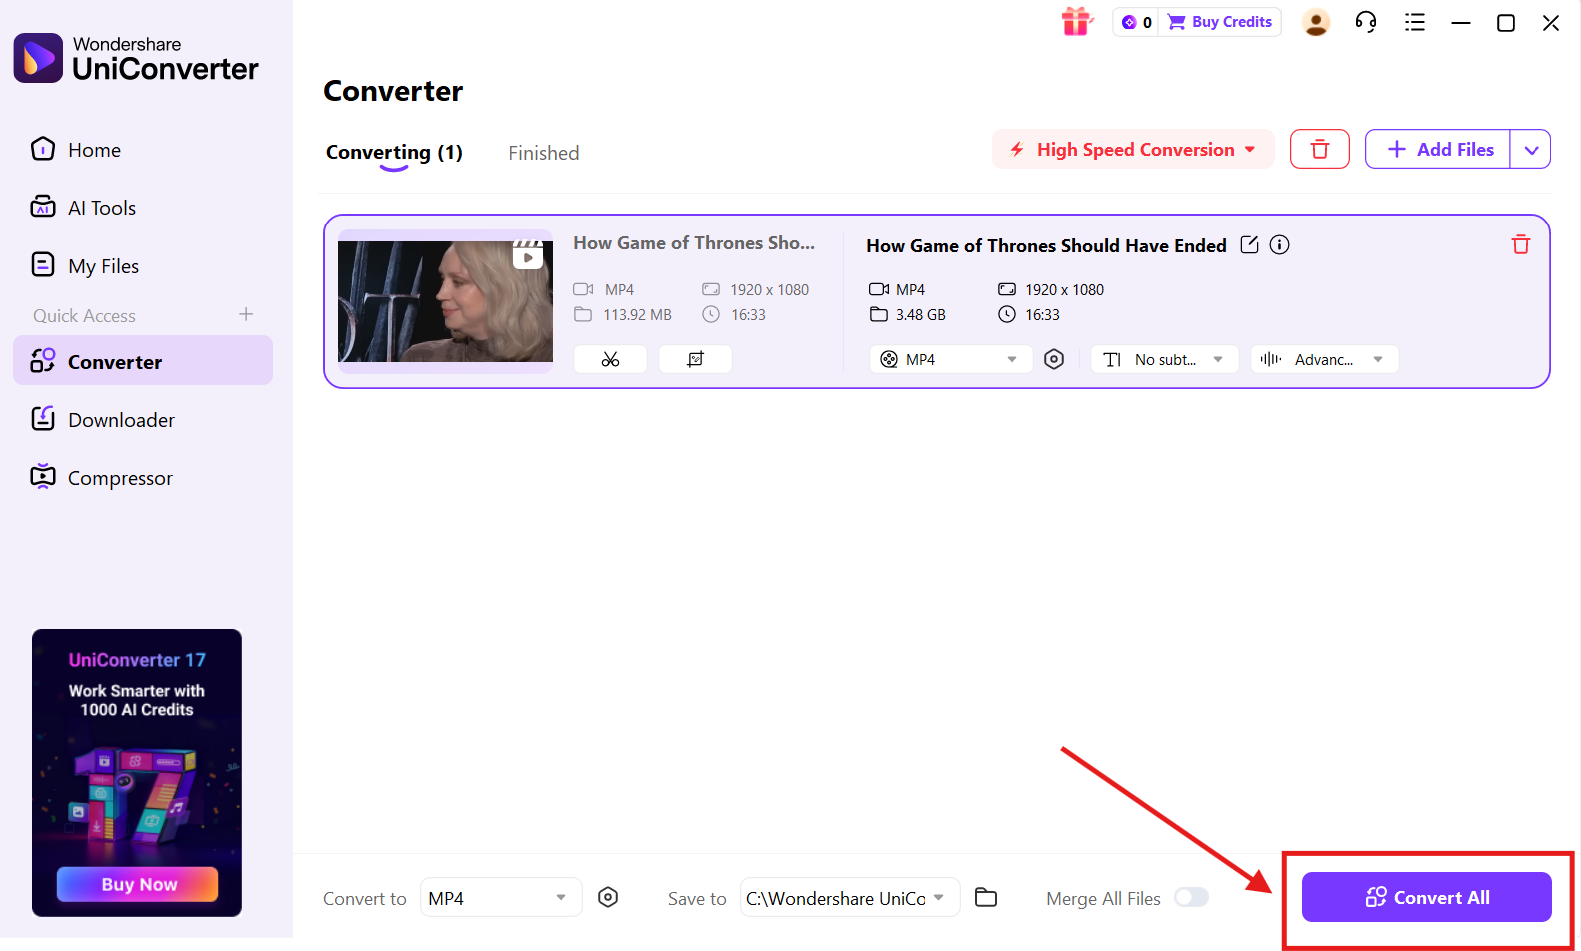Open the Save to path dropdown
Viewport: 1581px width, 951px height.
[x=850, y=898]
